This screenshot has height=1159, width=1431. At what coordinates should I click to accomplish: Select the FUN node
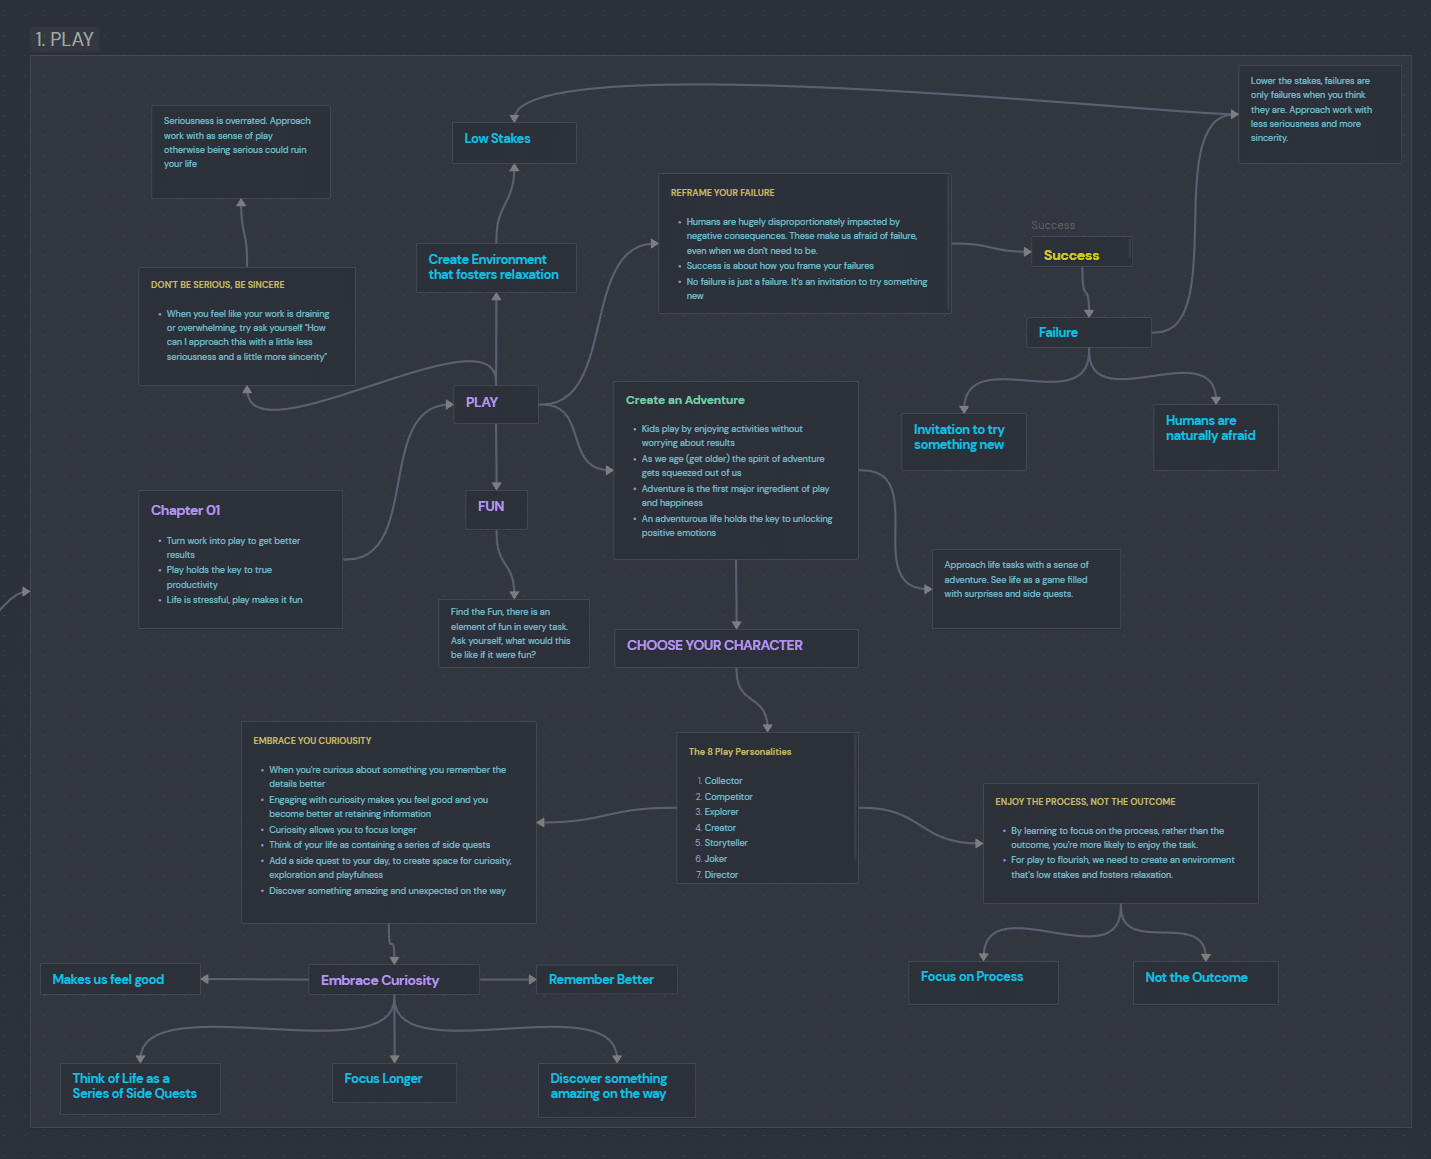[496, 509]
